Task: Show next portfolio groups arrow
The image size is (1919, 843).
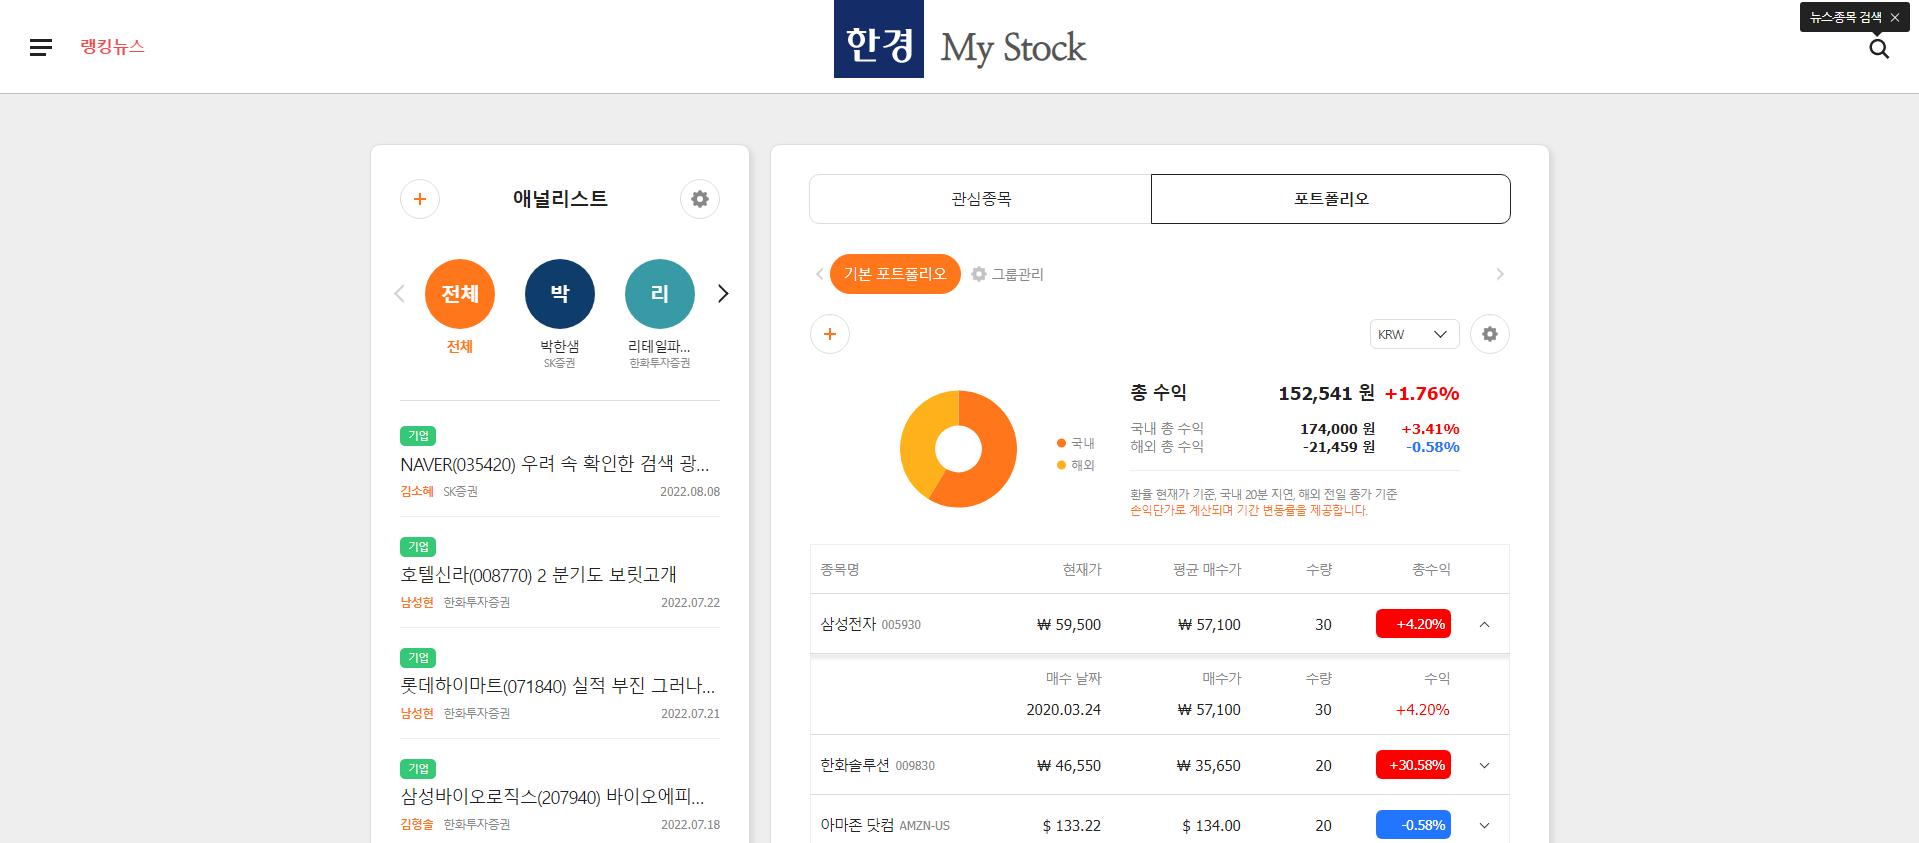Action: click(1500, 274)
